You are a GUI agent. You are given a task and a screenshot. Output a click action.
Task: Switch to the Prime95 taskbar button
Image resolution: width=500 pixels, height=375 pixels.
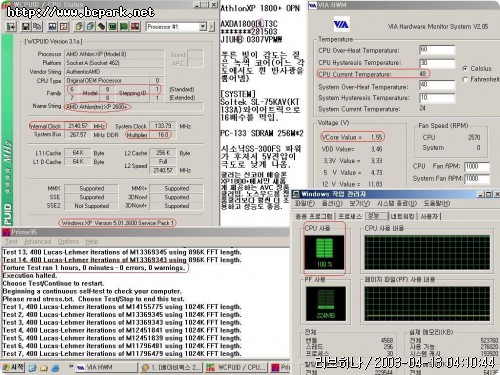click(x=280, y=368)
